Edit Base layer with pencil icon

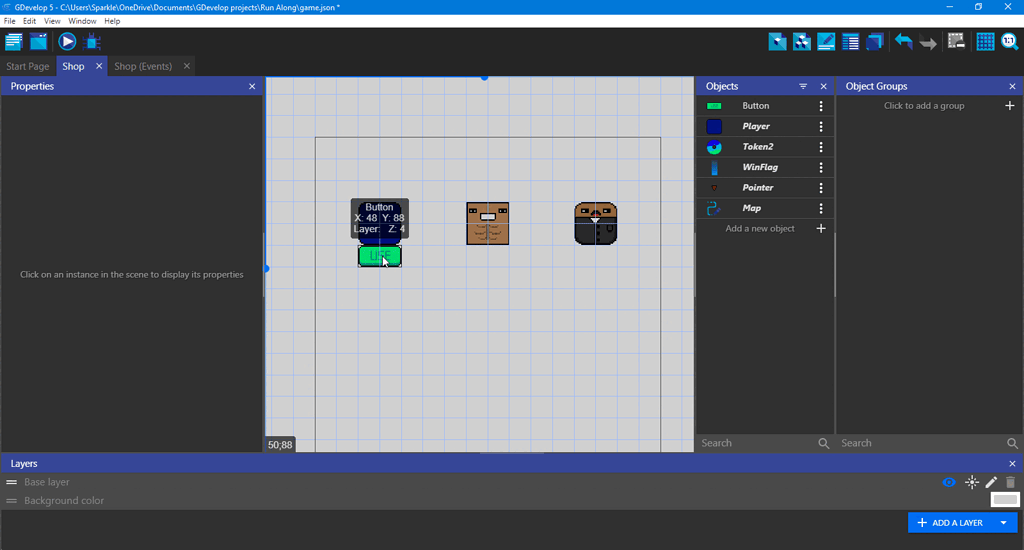pyautogui.click(x=991, y=483)
